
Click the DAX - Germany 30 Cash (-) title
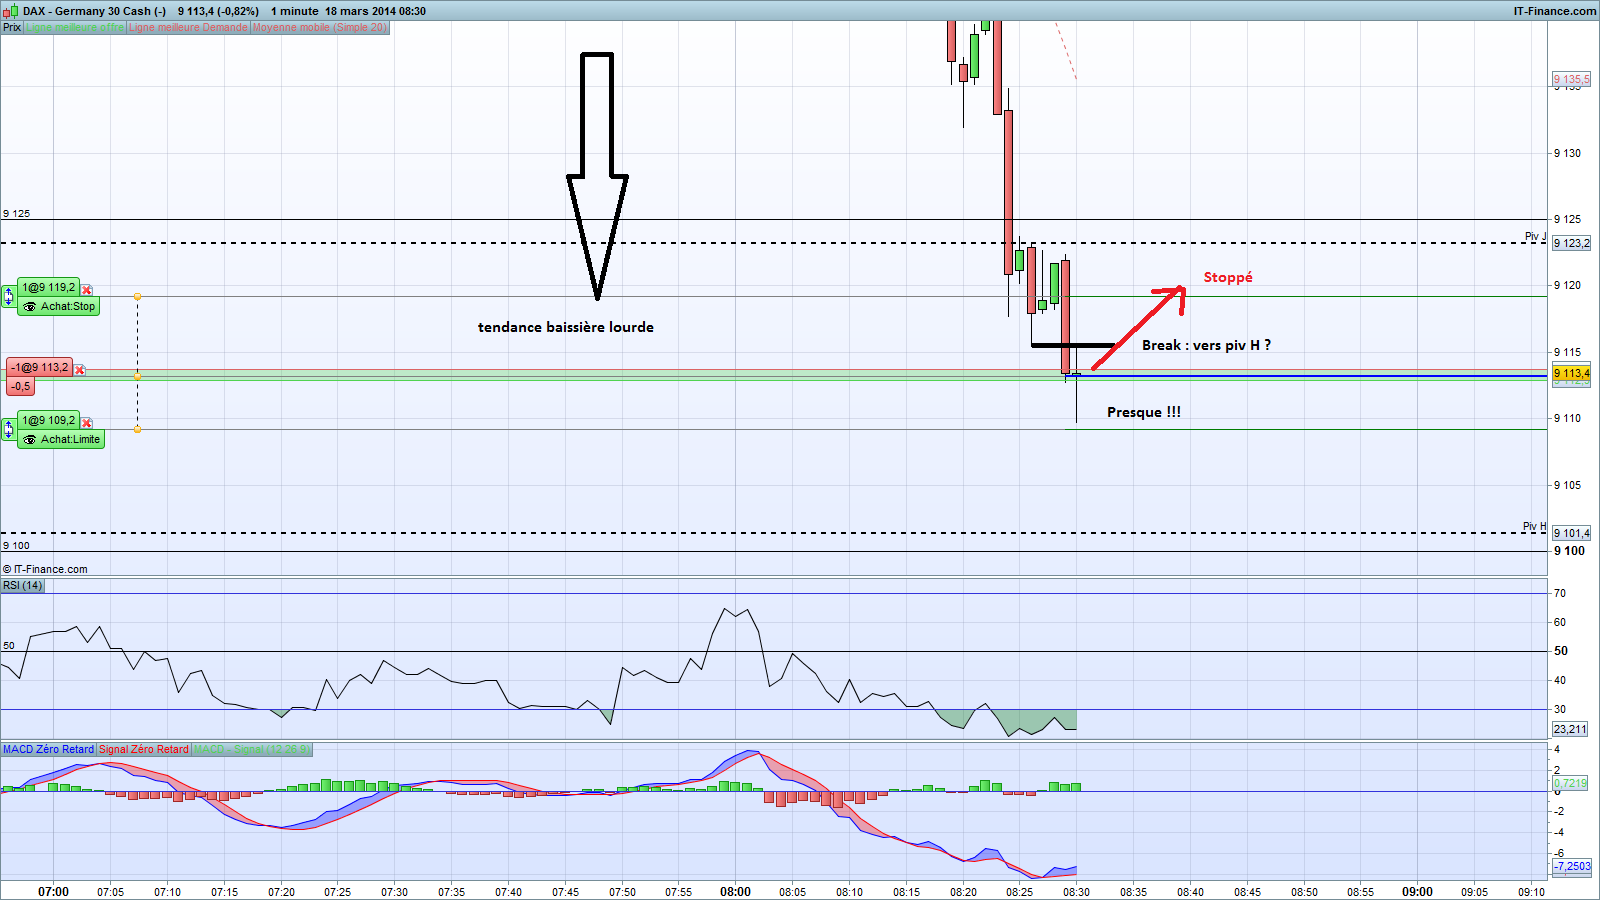95,11
